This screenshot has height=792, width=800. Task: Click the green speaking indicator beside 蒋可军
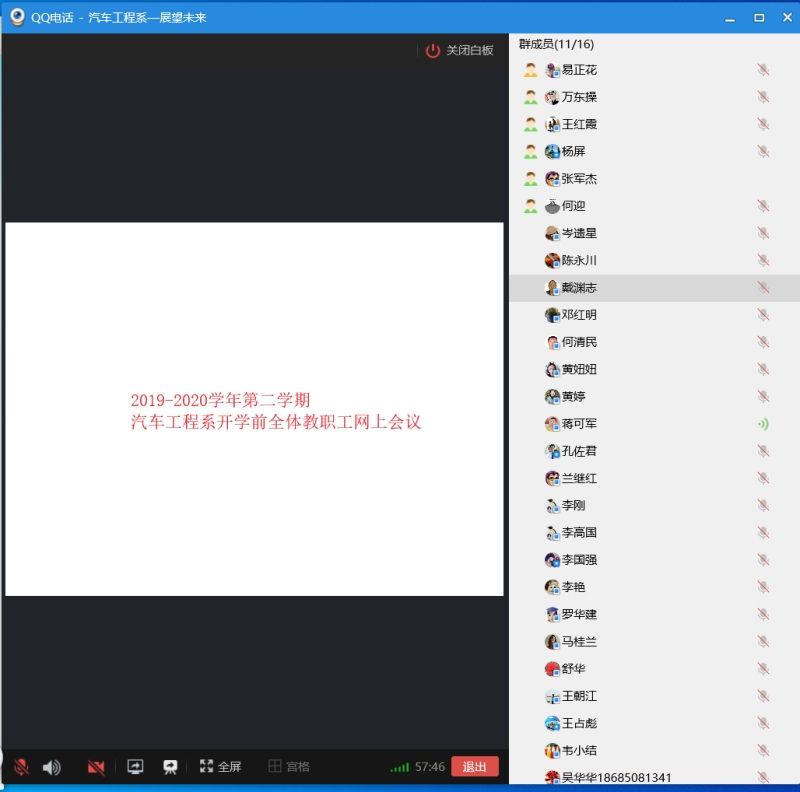click(x=763, y=424)
